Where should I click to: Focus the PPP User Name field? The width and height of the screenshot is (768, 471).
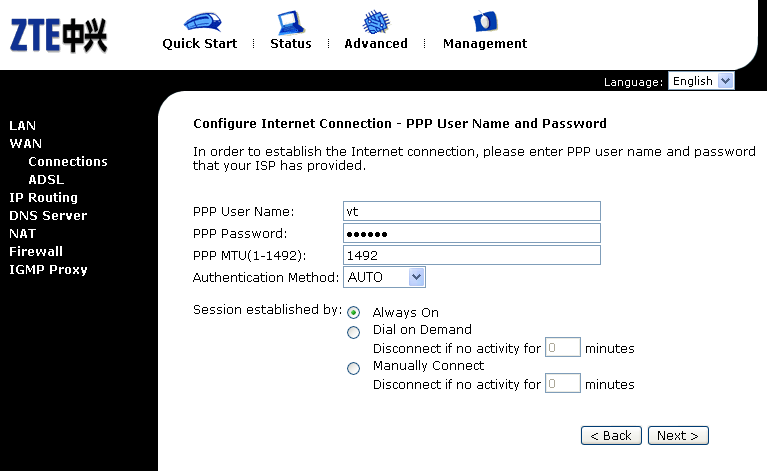click(472, 211)
